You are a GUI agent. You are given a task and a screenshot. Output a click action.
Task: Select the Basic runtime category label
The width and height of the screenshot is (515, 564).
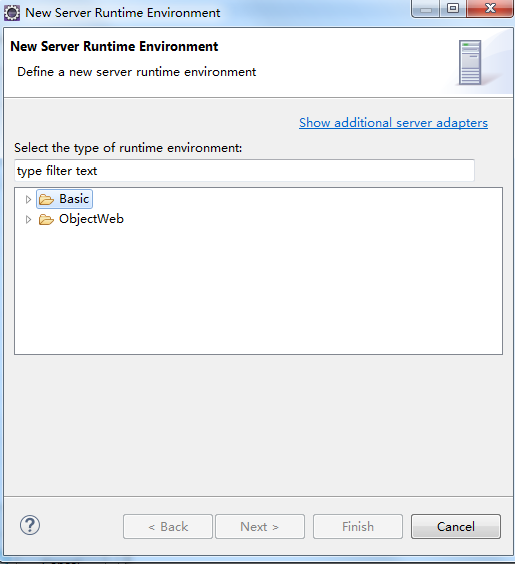click(x=74, y=199)
